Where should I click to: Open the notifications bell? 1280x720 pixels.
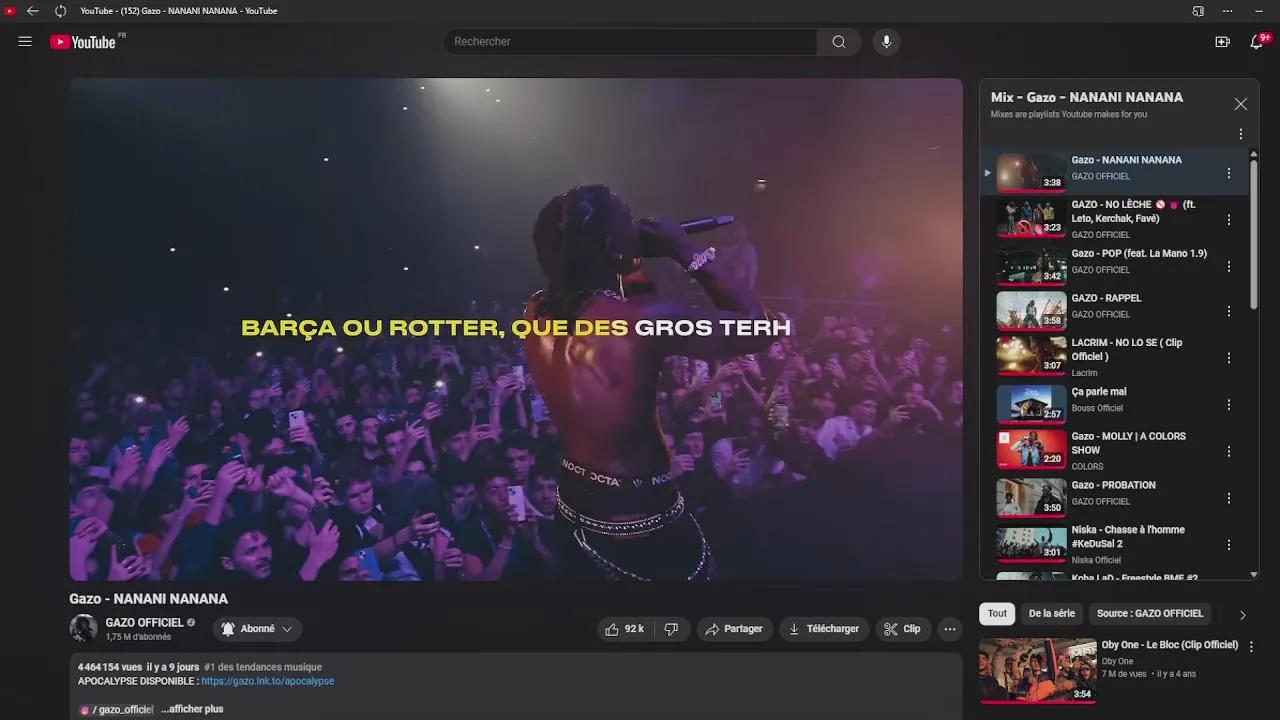pyautogui.click(x=1257, y=42)
